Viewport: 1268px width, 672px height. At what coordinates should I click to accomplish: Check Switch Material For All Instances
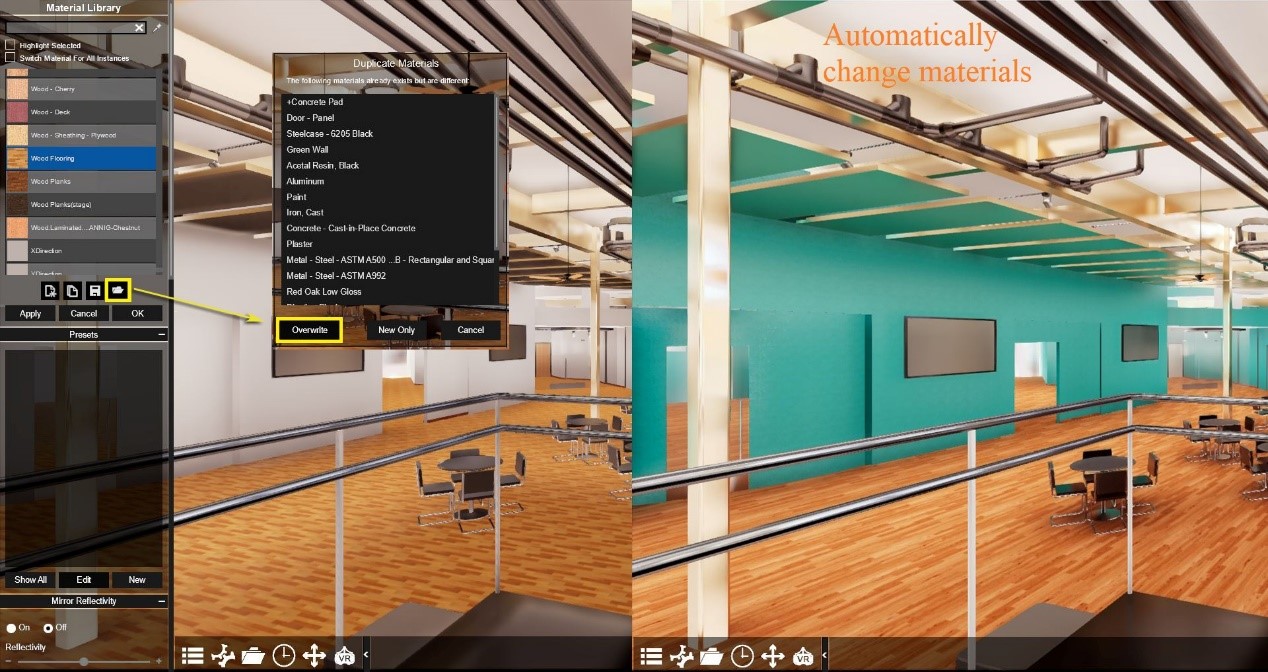pyautogui.click(x=10, y=57)
